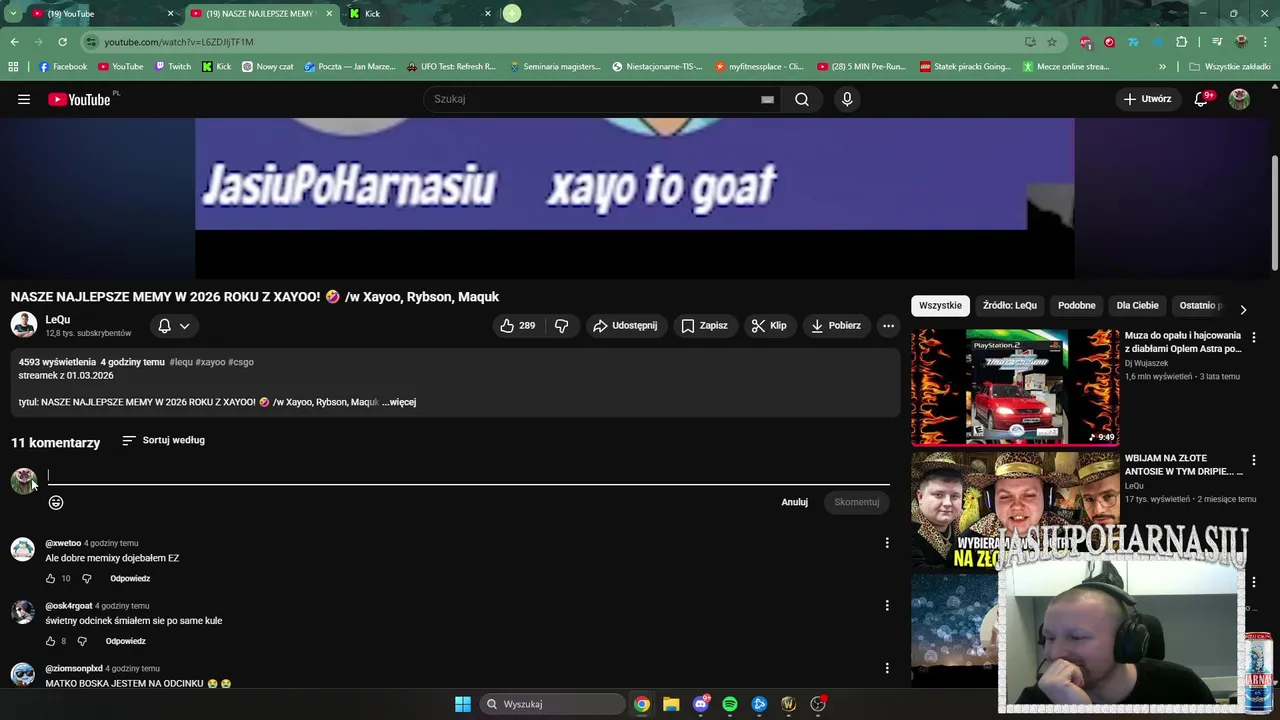Screen dimensions: 1280x720
Task: Click the page vertical scrollbar thumb
Action: 1274,212
